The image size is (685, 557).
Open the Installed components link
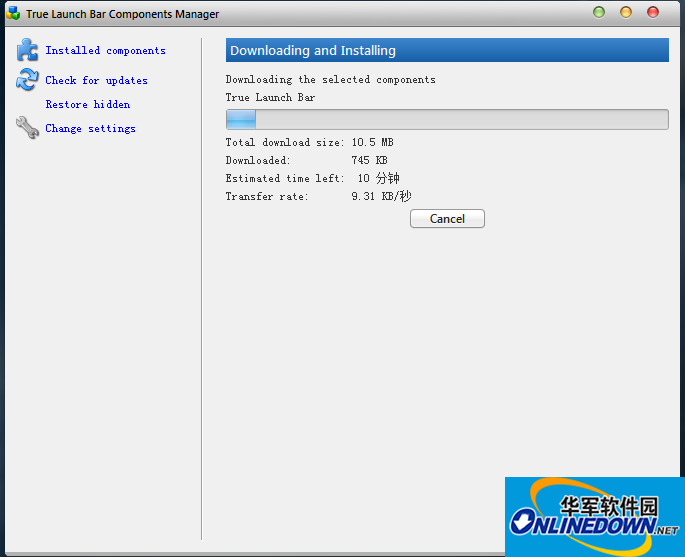[x=105, y=51]
